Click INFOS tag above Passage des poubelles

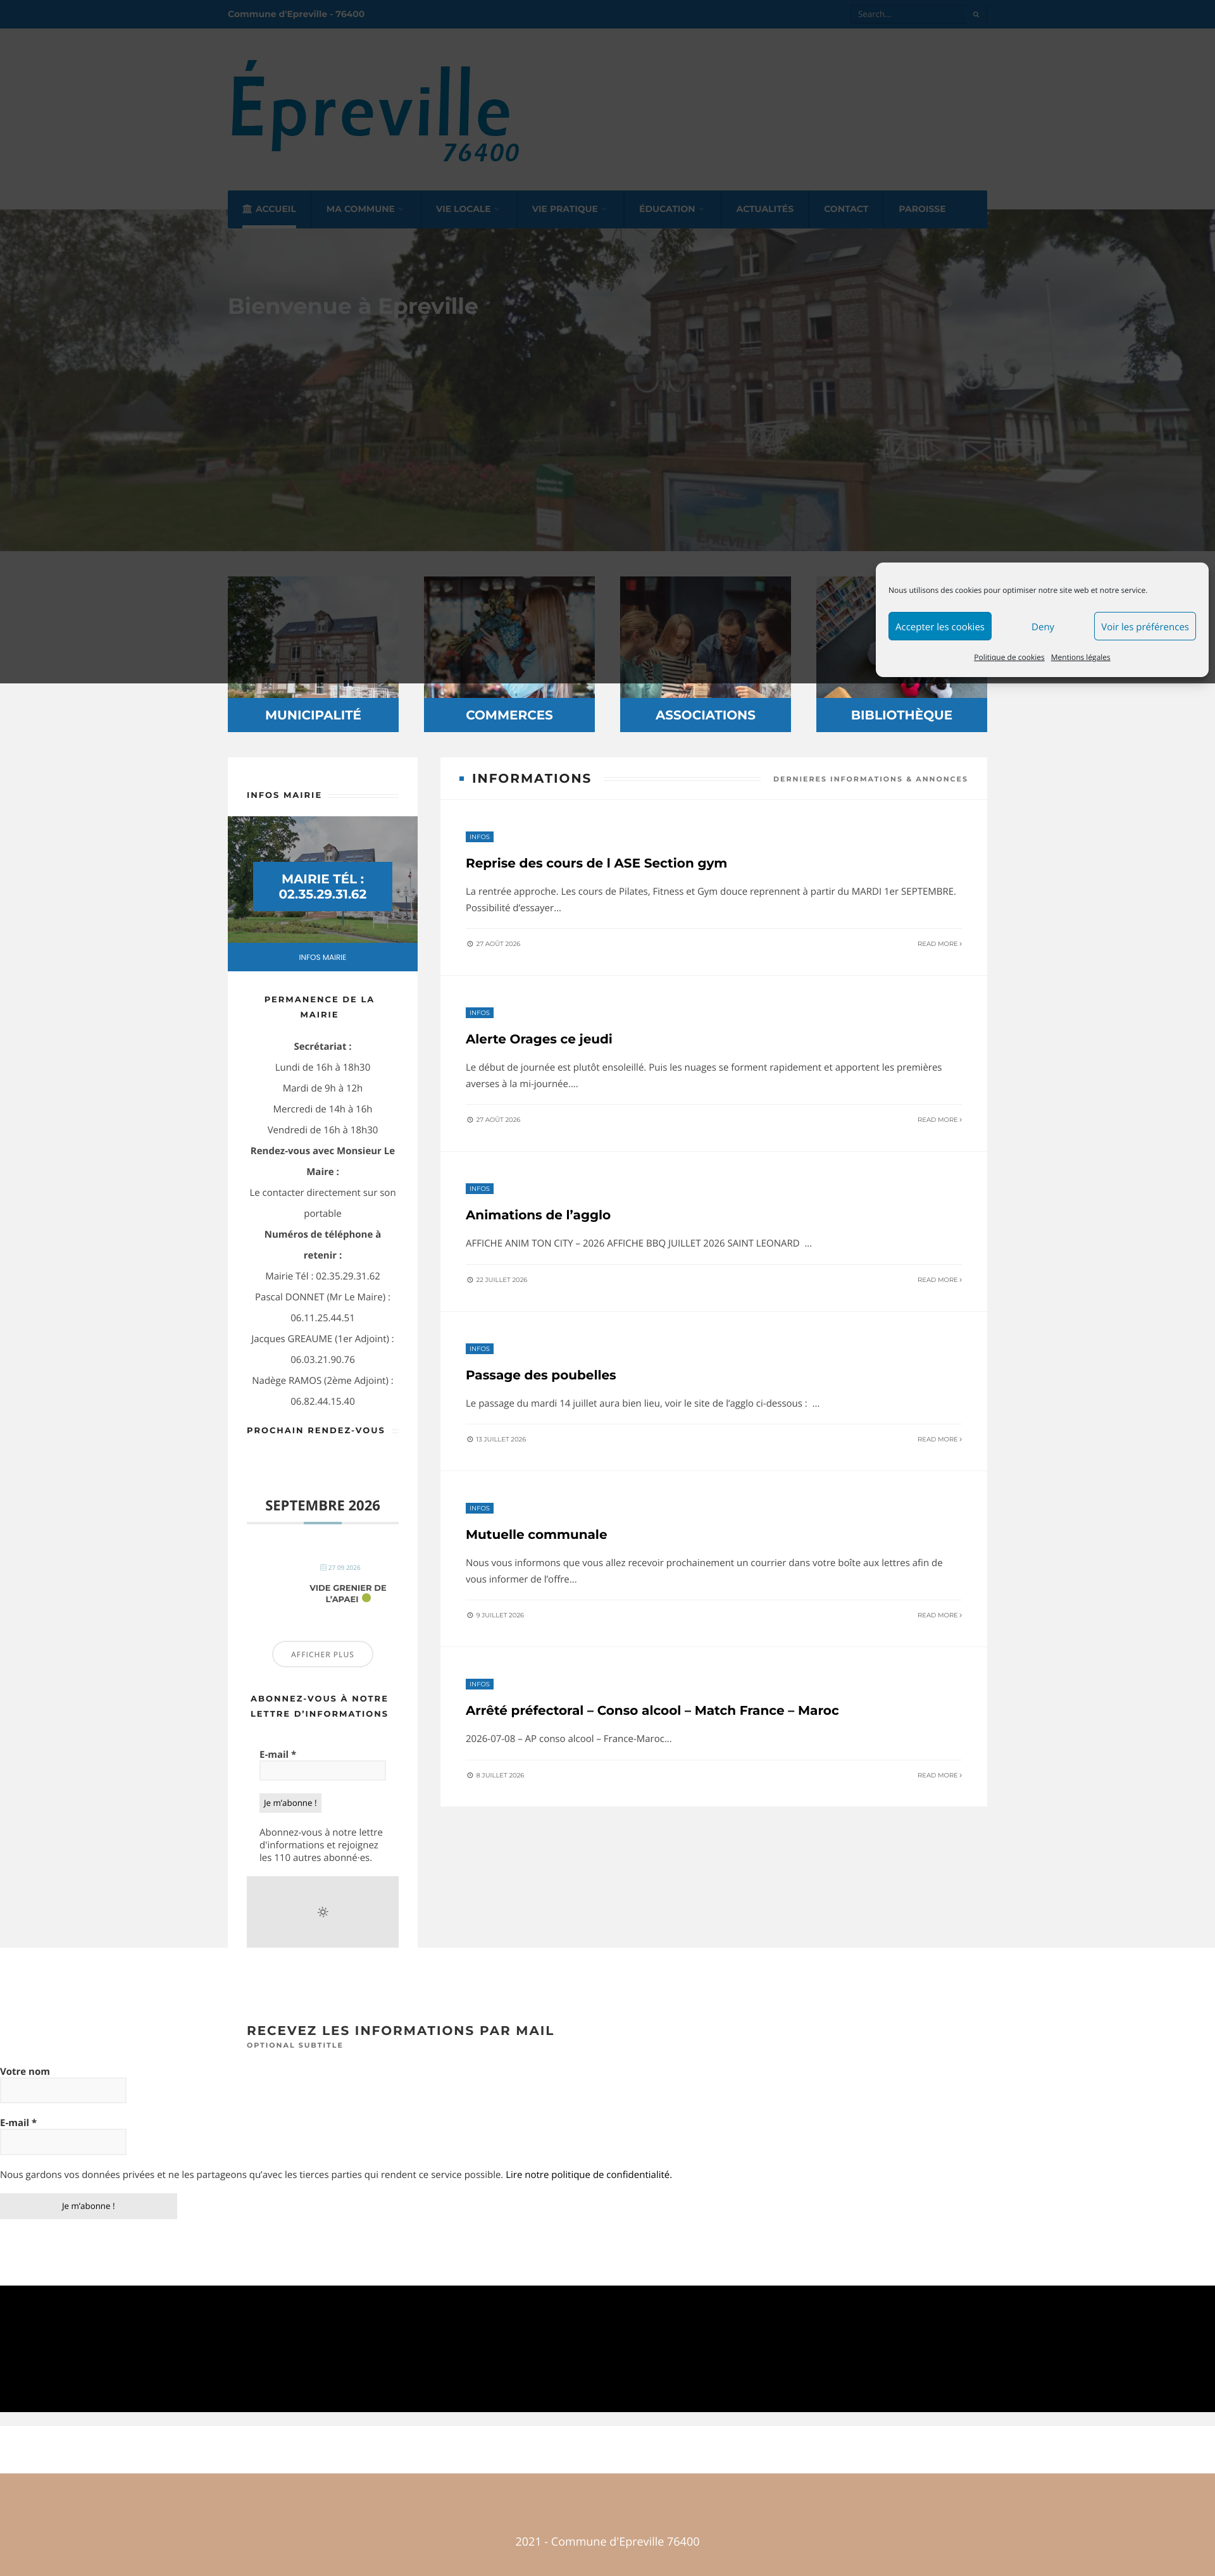479,1349
